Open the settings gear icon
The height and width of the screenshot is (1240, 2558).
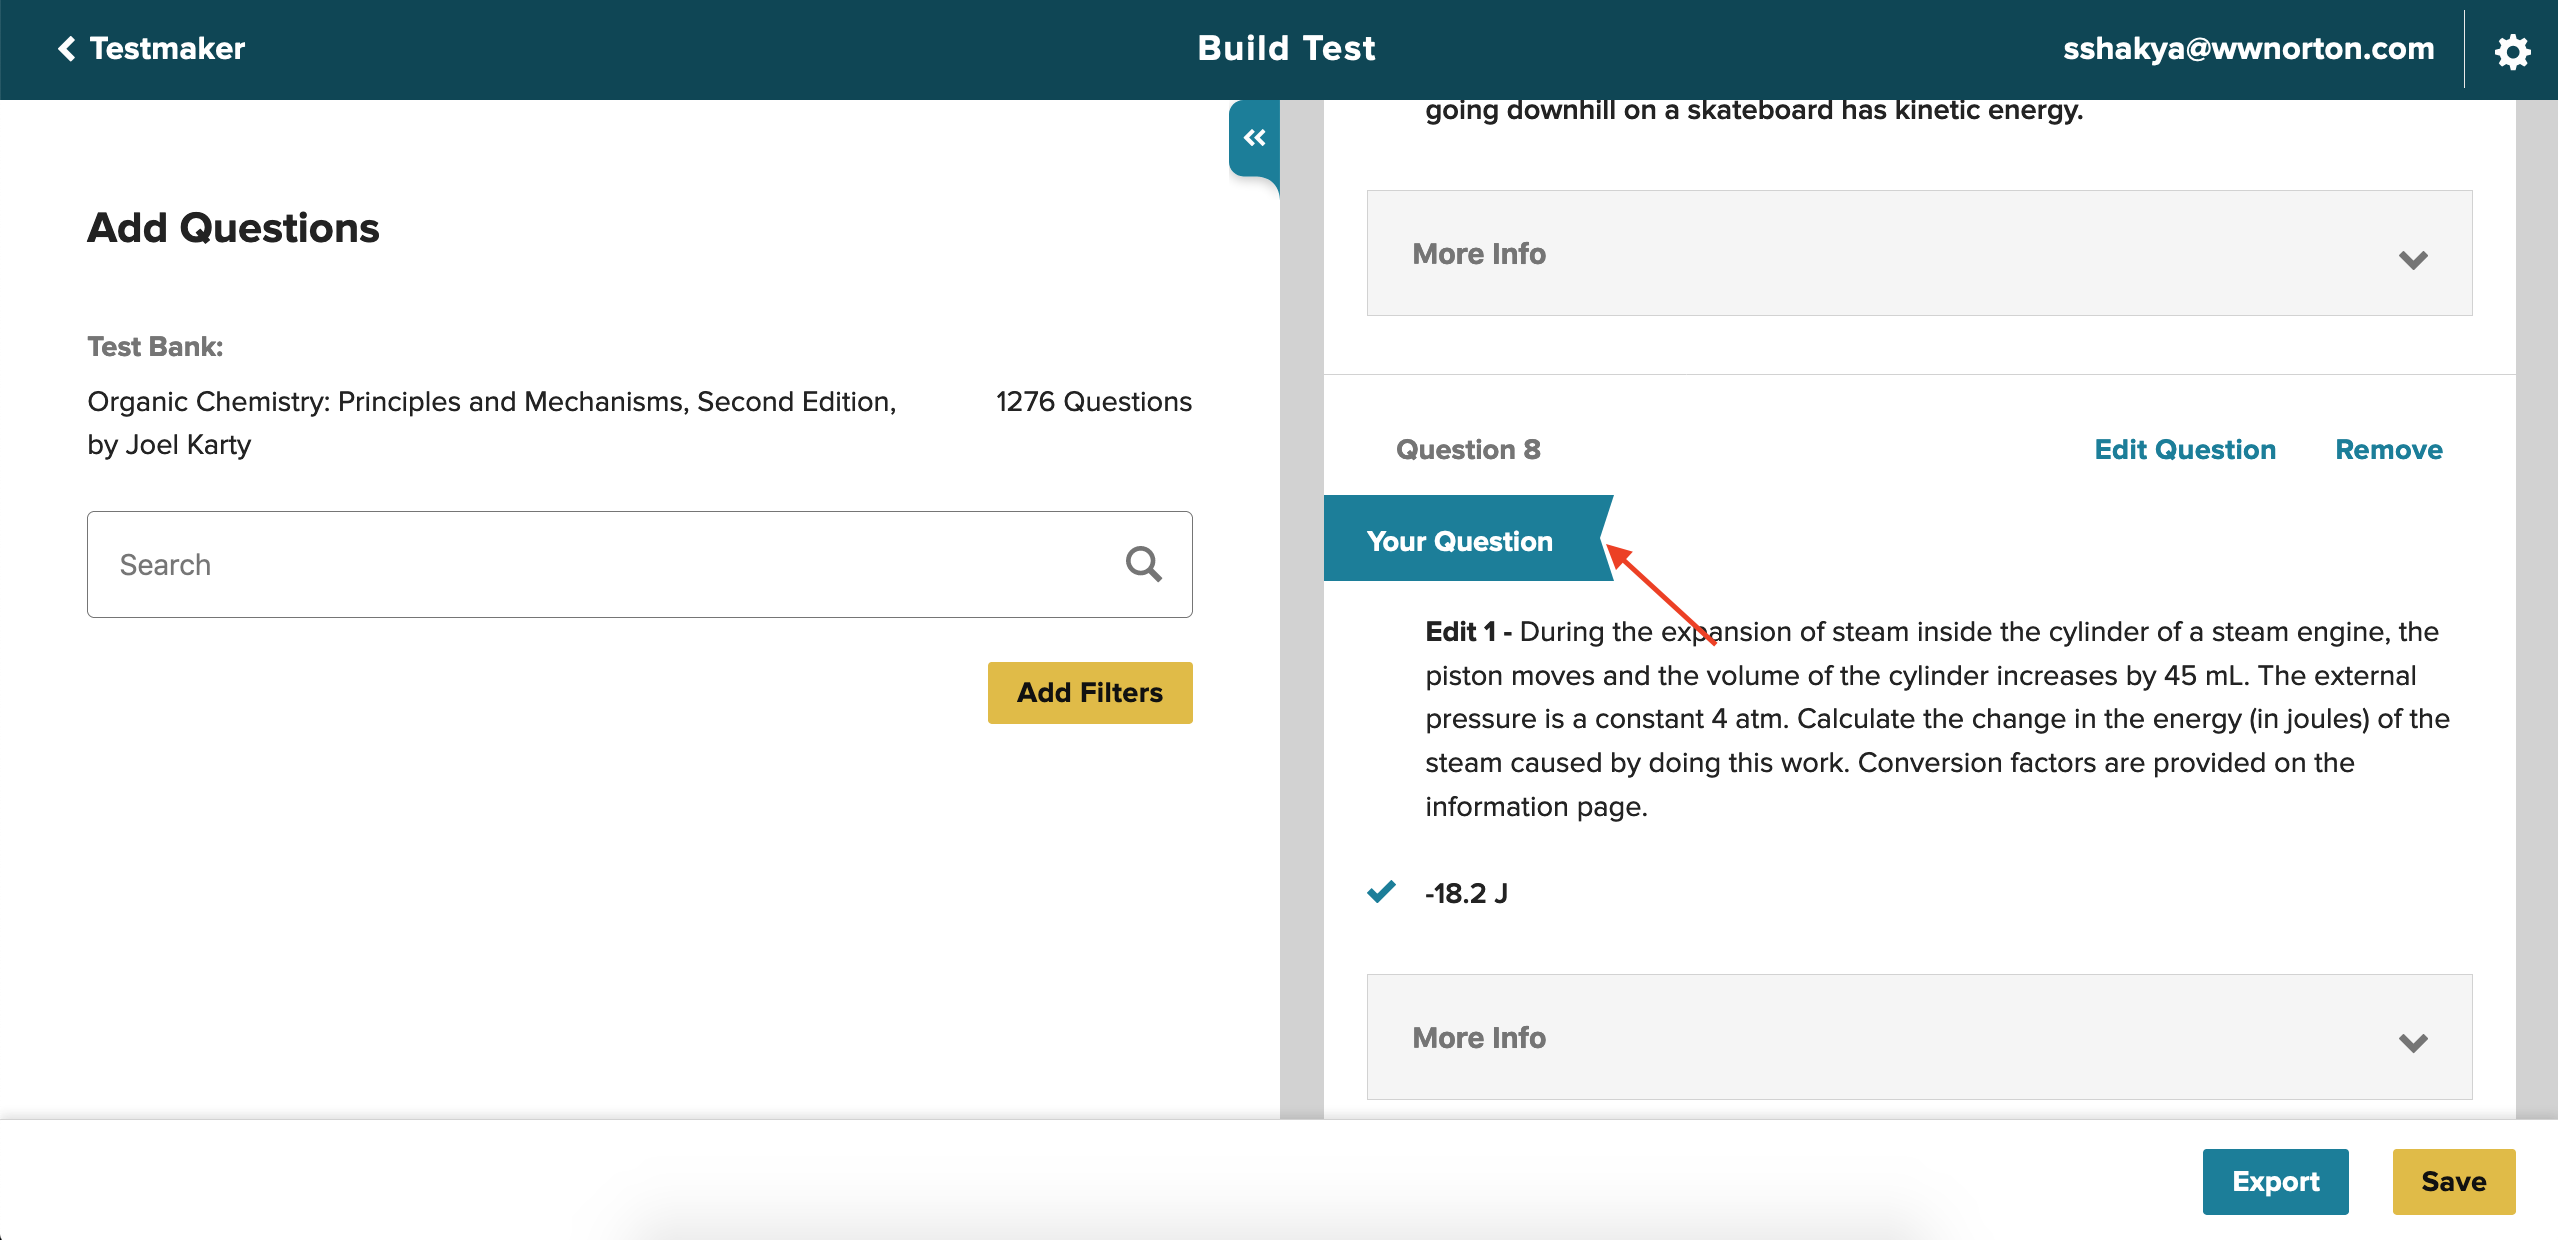(2511, 50)
